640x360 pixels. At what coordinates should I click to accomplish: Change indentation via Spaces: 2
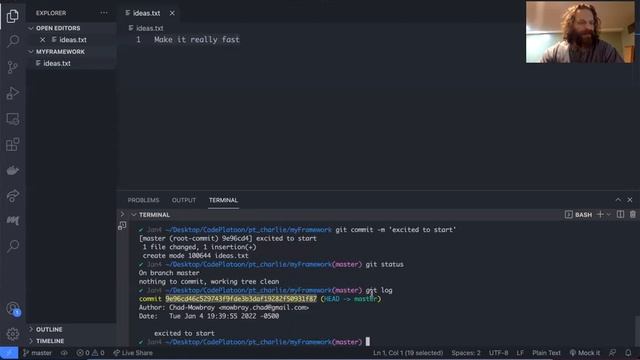point(466,353)
